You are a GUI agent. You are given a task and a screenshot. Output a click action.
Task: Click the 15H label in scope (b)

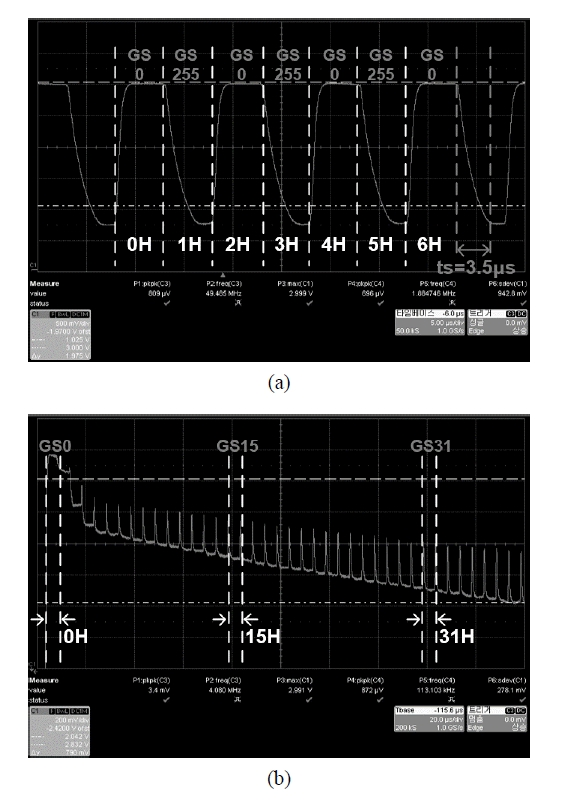(263, 637)
